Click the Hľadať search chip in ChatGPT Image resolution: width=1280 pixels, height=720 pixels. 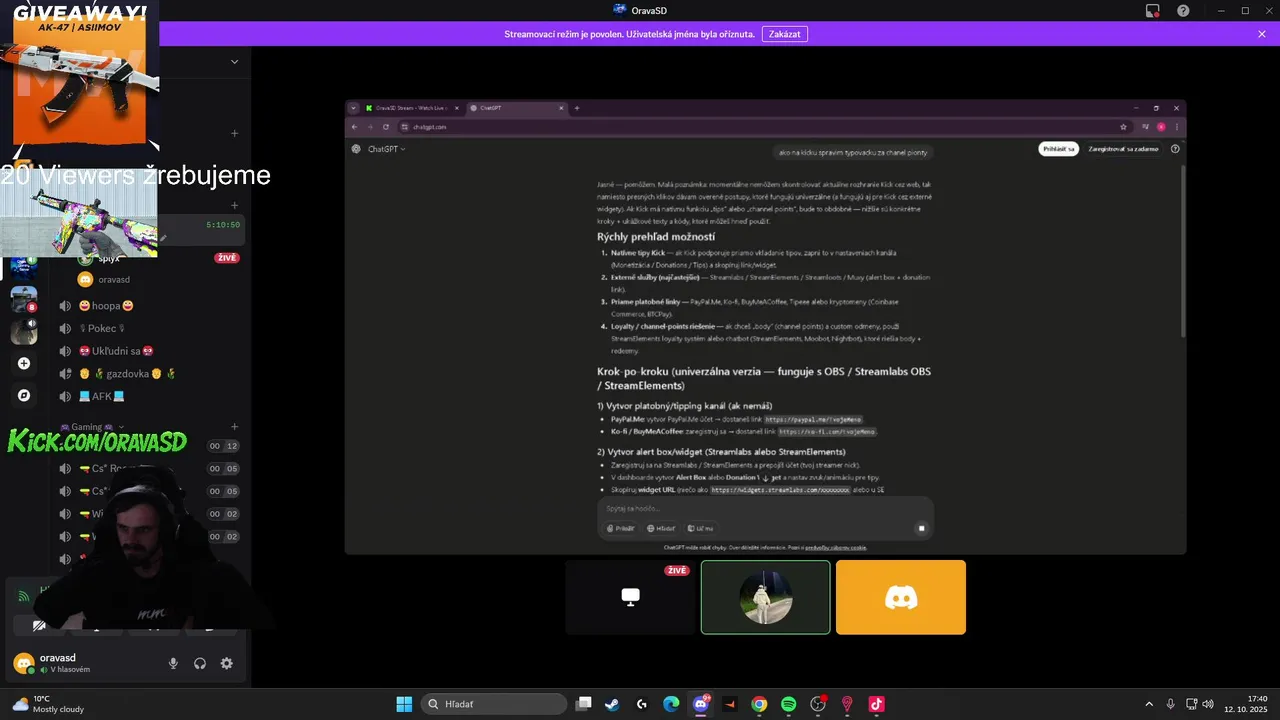click(661, 528)
